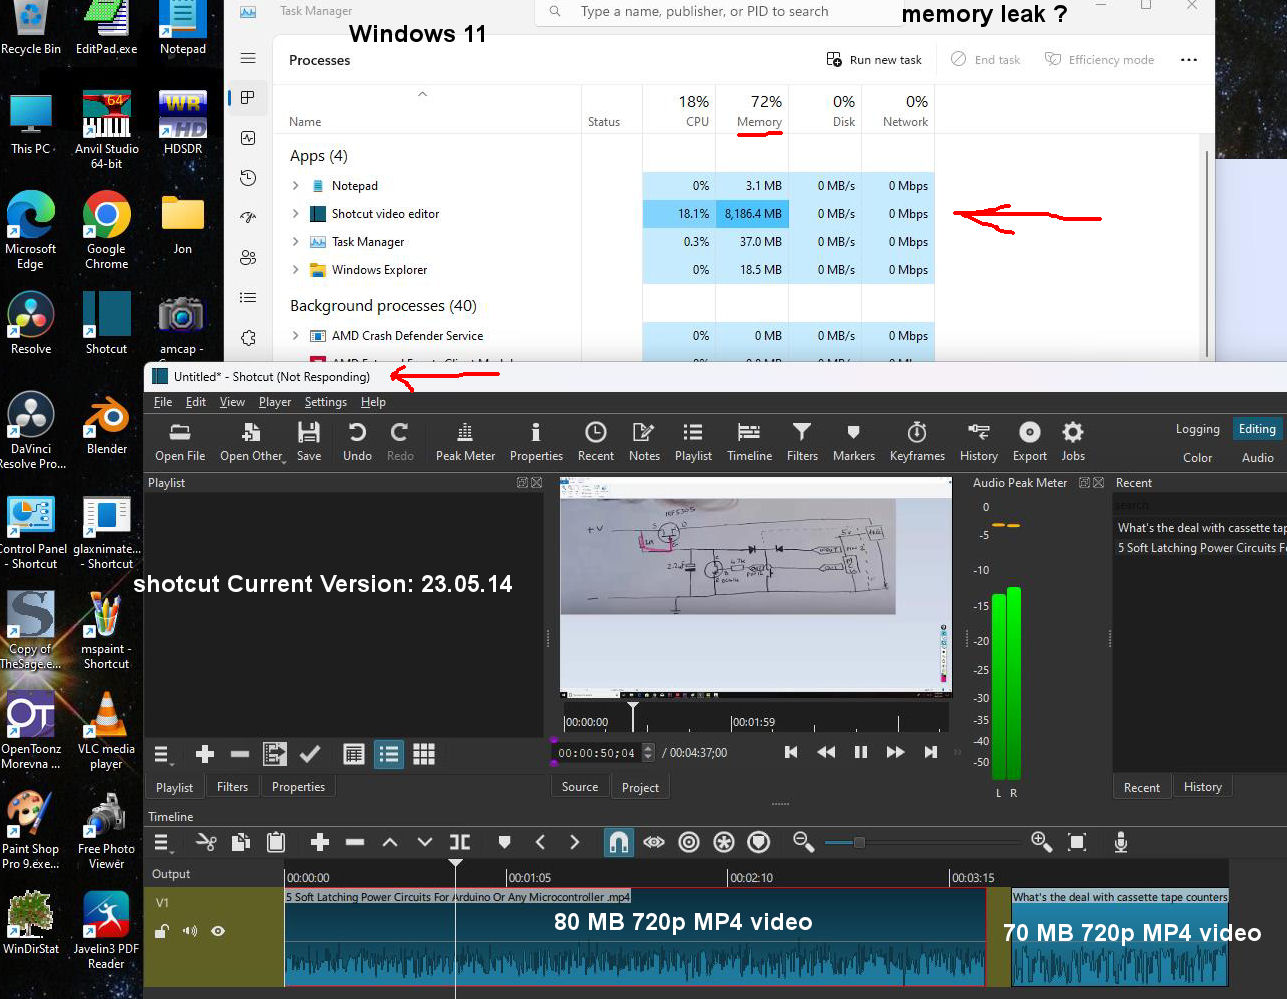1287x999 pixels.
Task: Toggle ripple mode on timeline
Action: coord(689,842)
